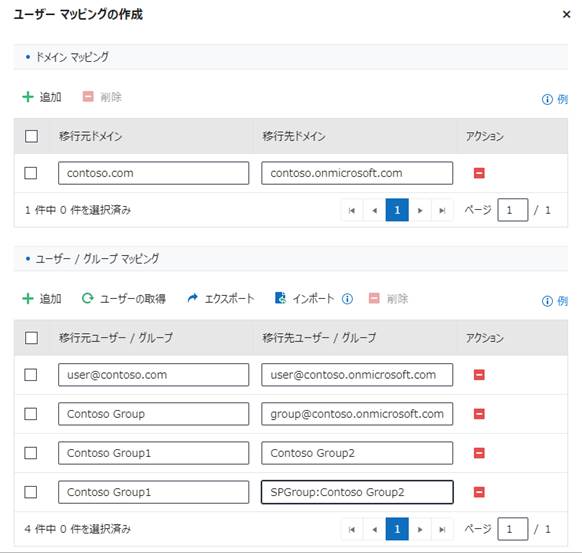Image resolution: width=582 pixels, height=553 pixels.
Task: Open the info icon next to インポート
Action: [347, 299]
